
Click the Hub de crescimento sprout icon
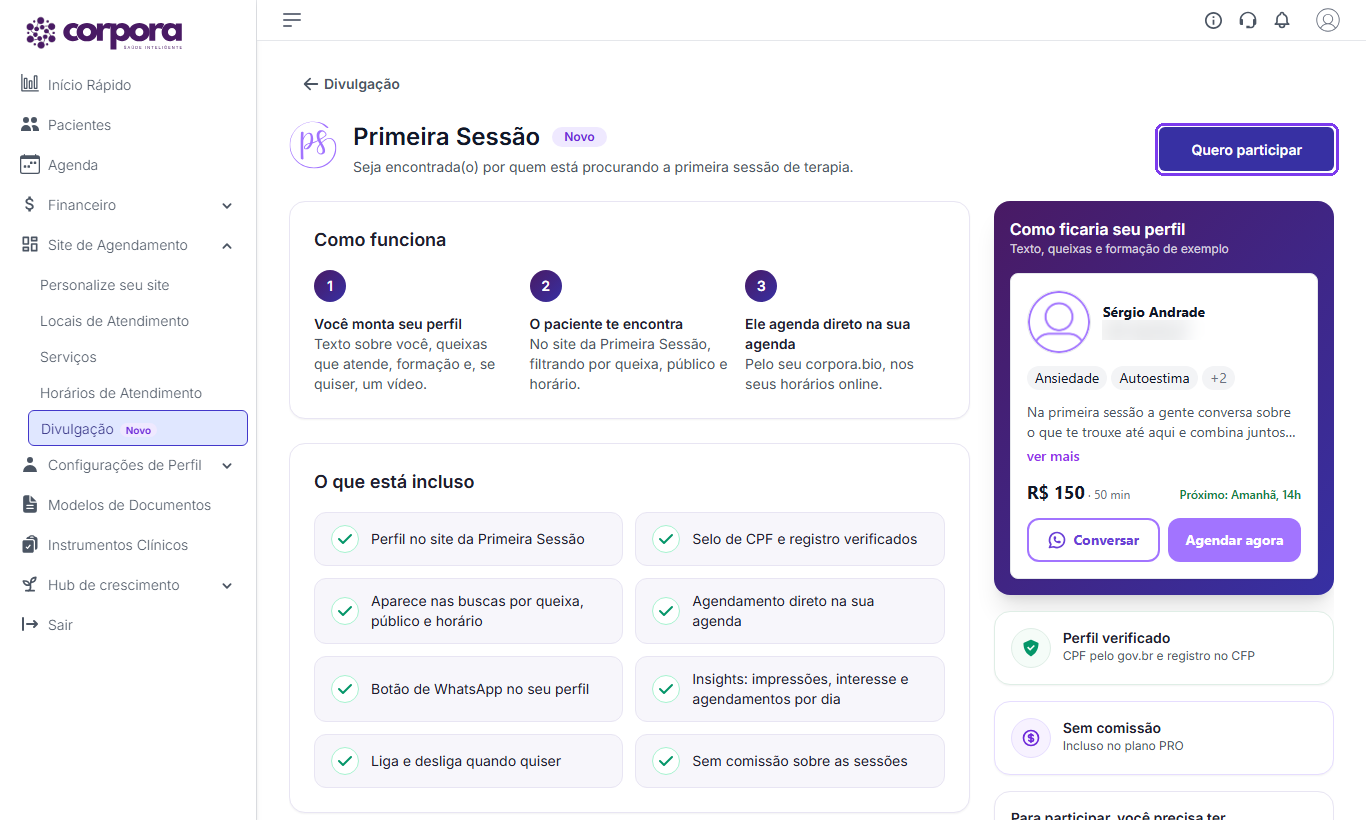coord(30,584)
